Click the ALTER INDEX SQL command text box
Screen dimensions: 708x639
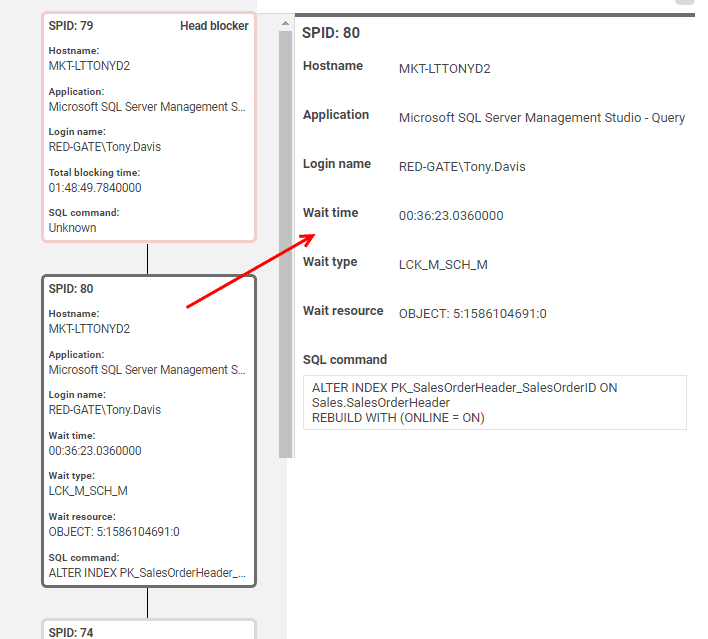click(494, 402)
